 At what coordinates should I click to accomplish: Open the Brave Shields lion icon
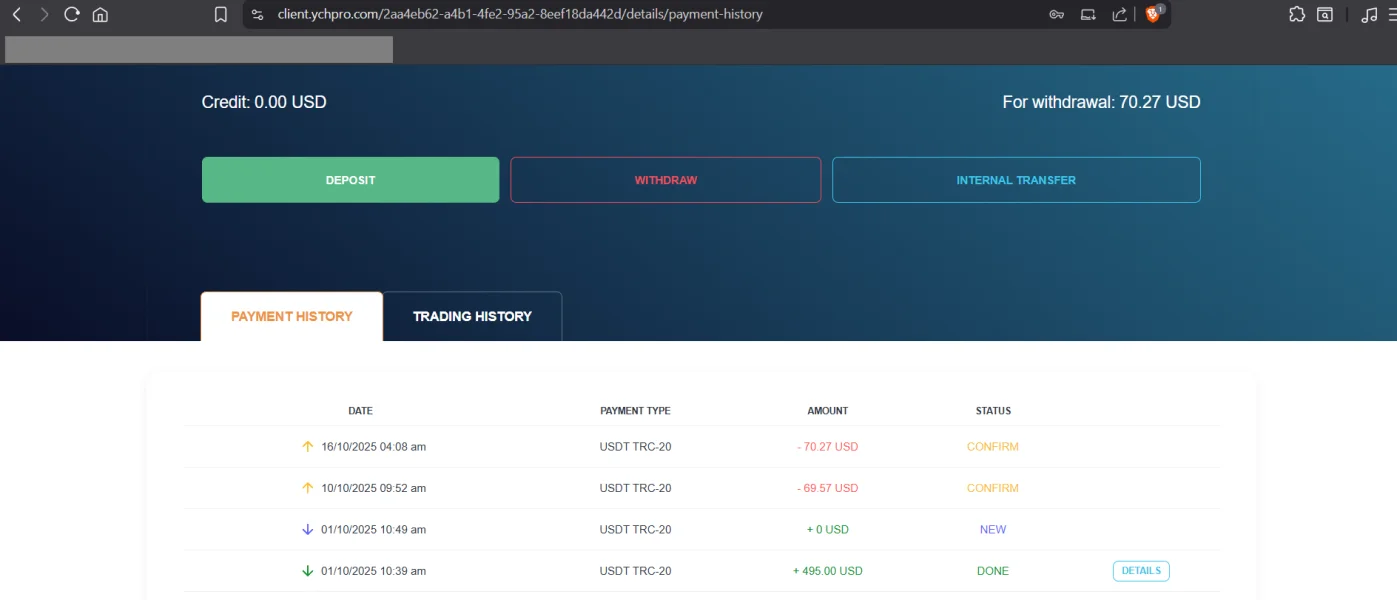tap(1152, 14)
